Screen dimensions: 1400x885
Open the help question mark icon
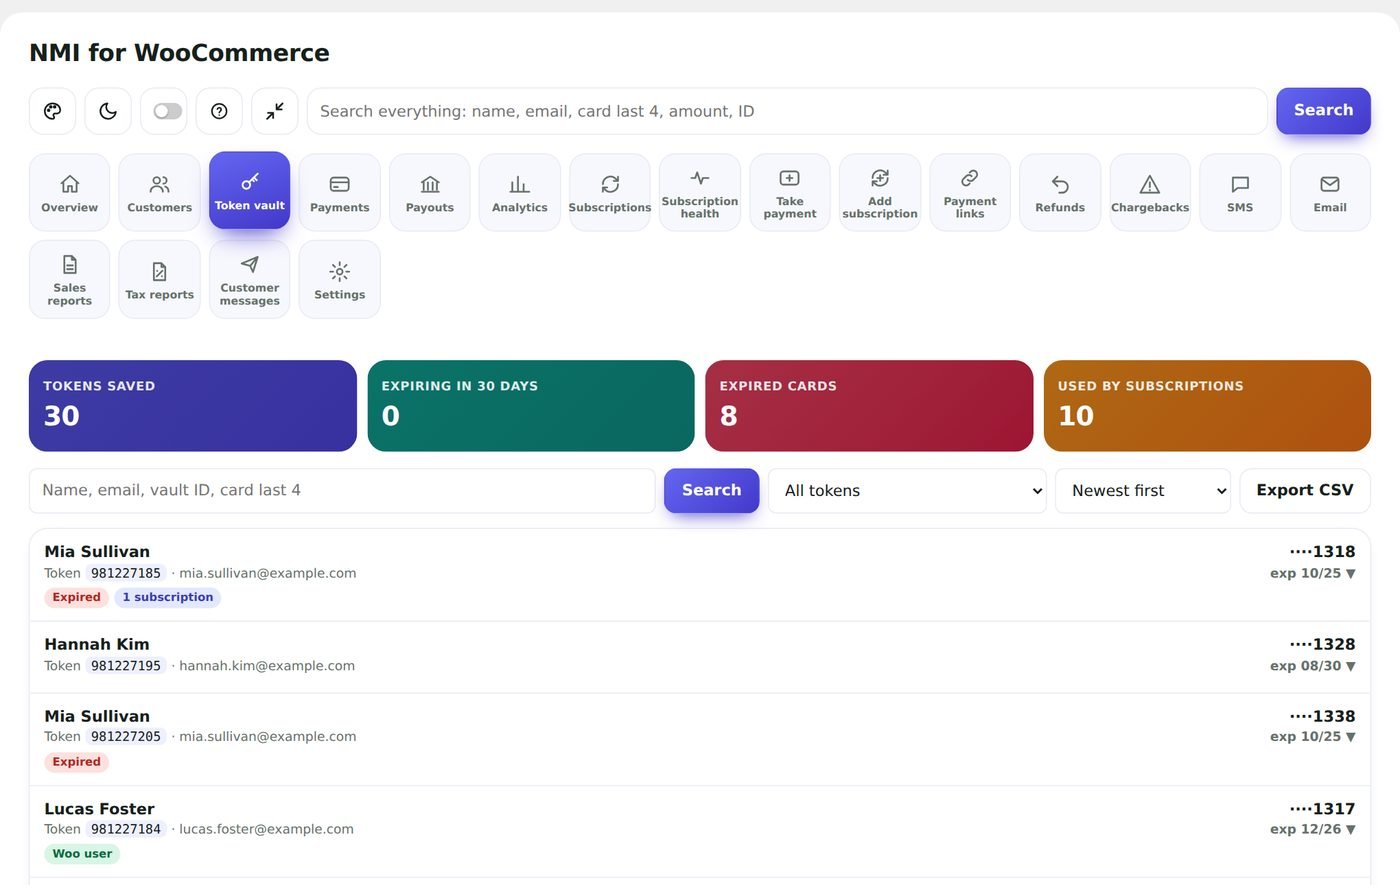(219, 111)
